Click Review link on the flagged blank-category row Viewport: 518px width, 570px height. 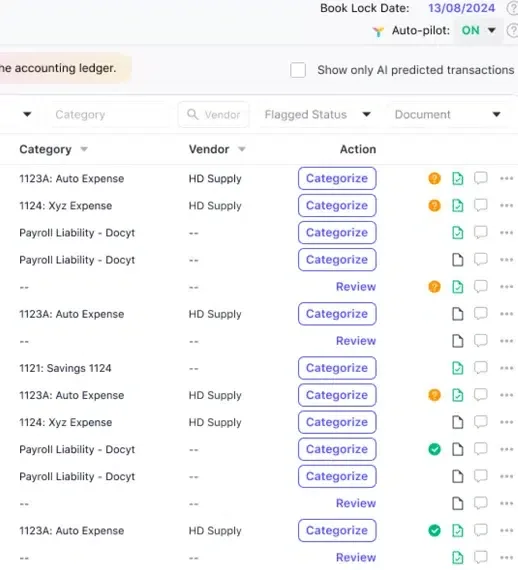(x=356, y=287)
